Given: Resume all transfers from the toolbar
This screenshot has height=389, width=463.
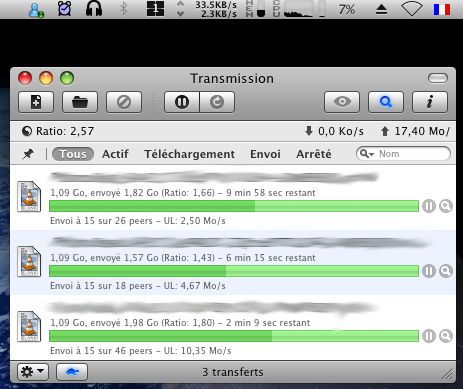Looking at the screenshot, I should [217, 102].
